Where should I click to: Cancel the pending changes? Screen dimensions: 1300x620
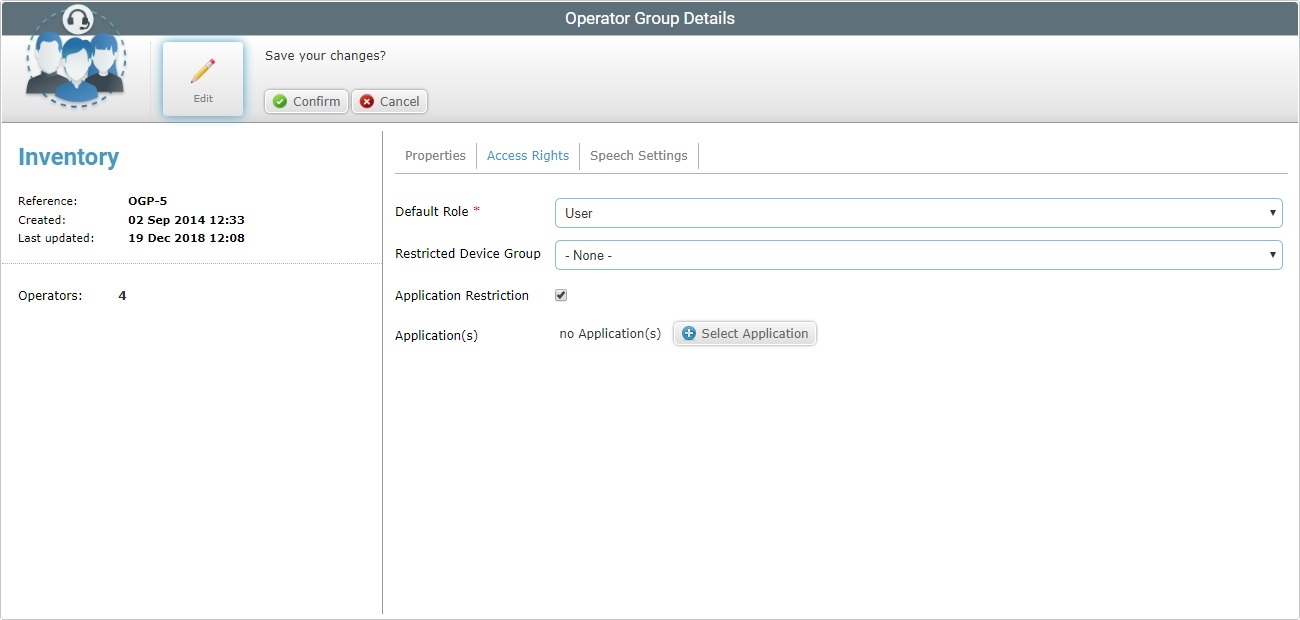click(389, 101)
